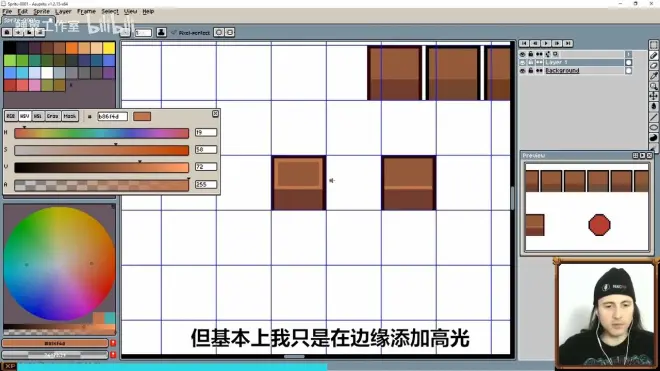Screen dimensions: 660x371
Task: Switch color picker to RGB mode
Action: pos(11,116)
